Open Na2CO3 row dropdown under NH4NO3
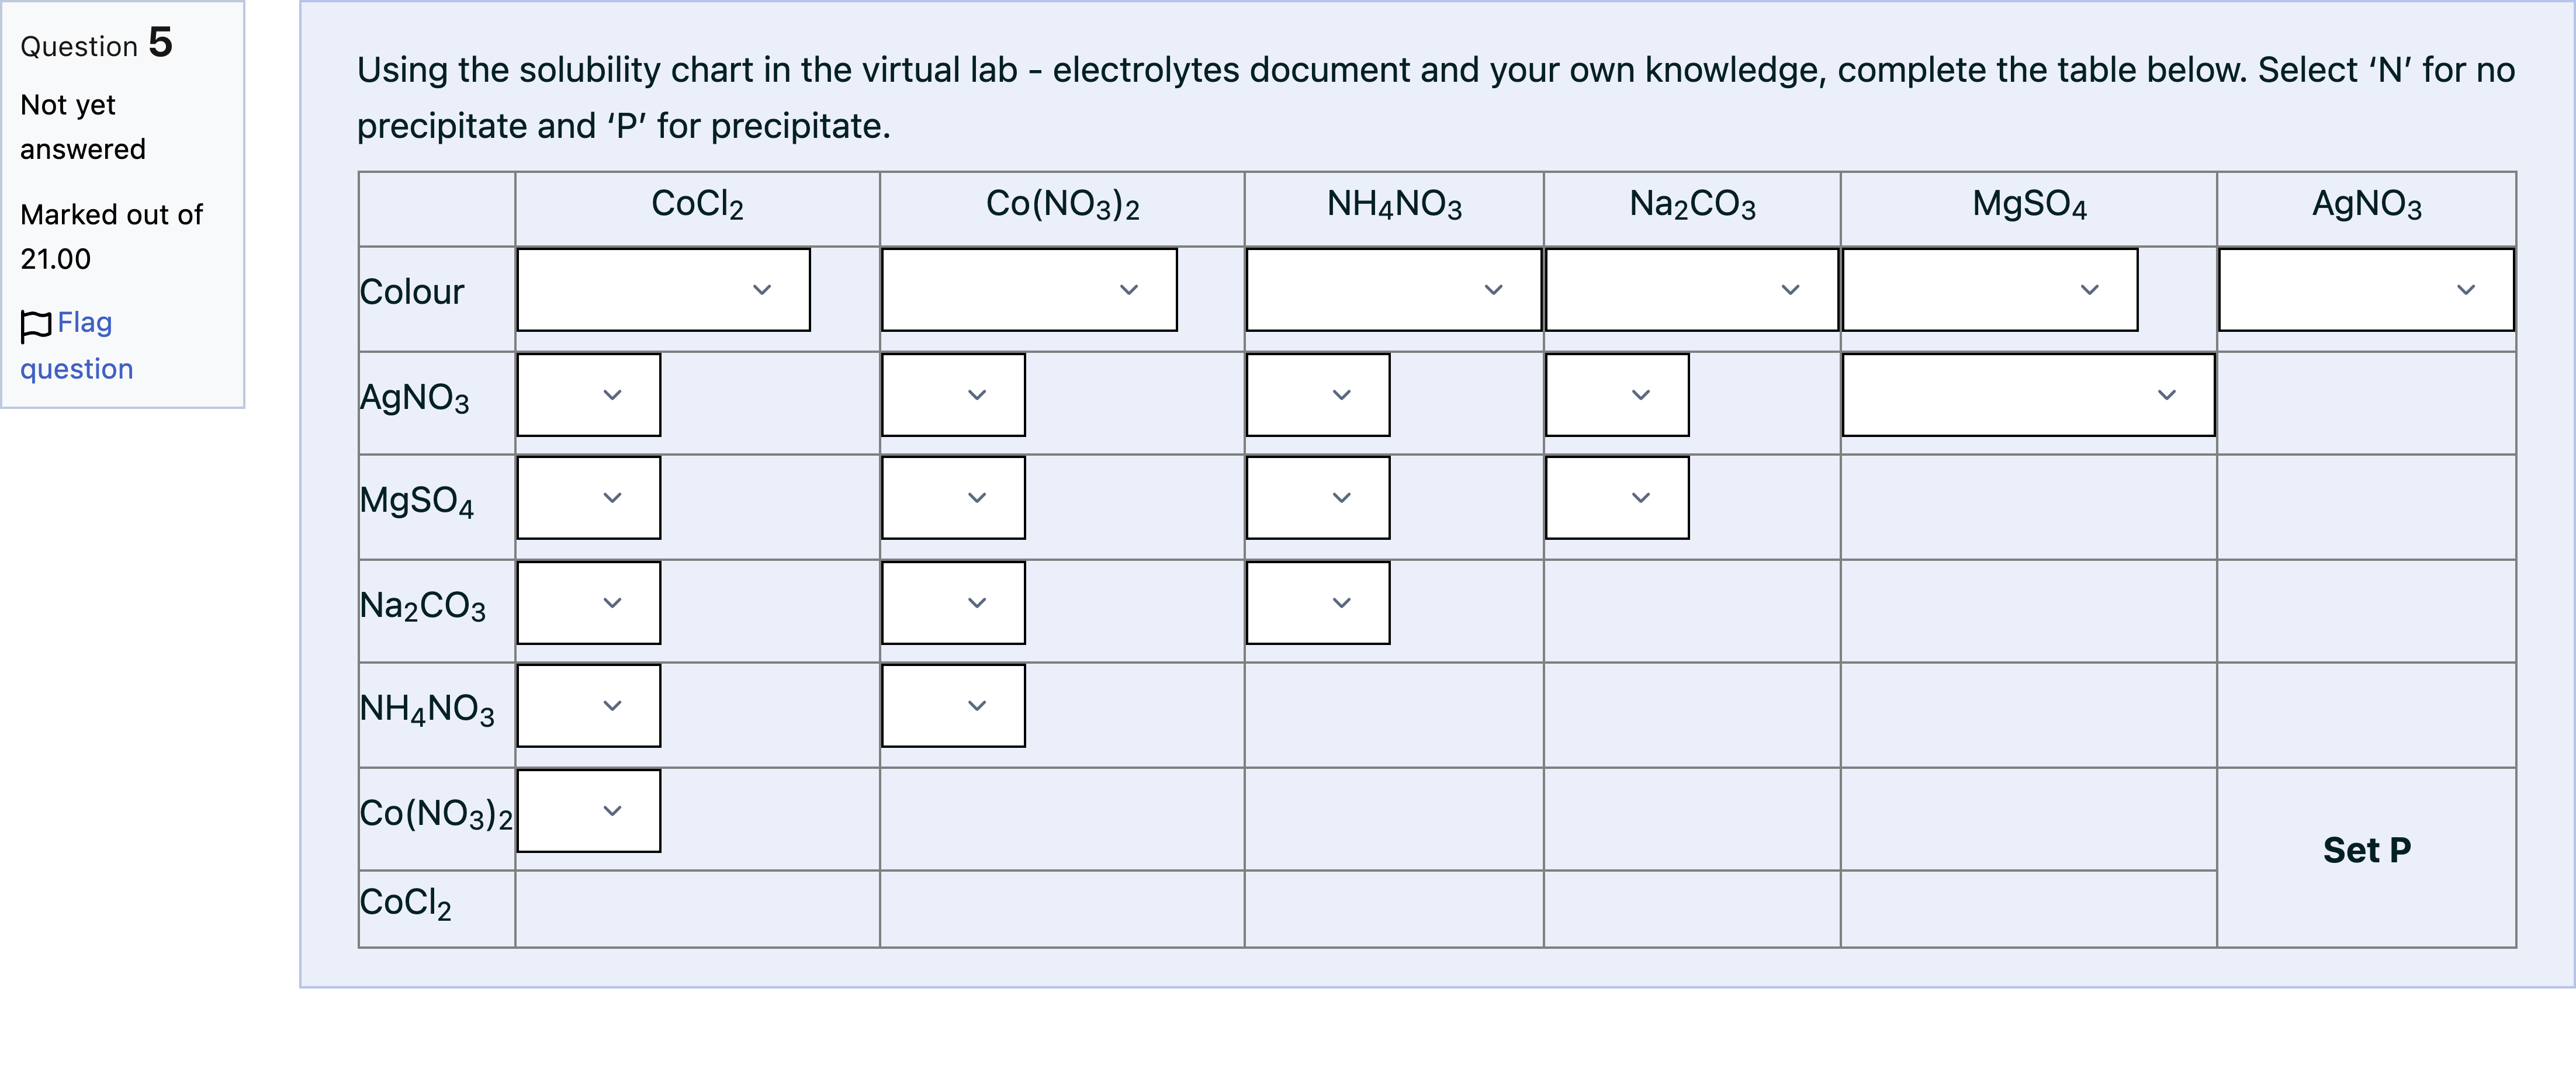Screen dimensions: 2576x1082 pos(1318,603)
